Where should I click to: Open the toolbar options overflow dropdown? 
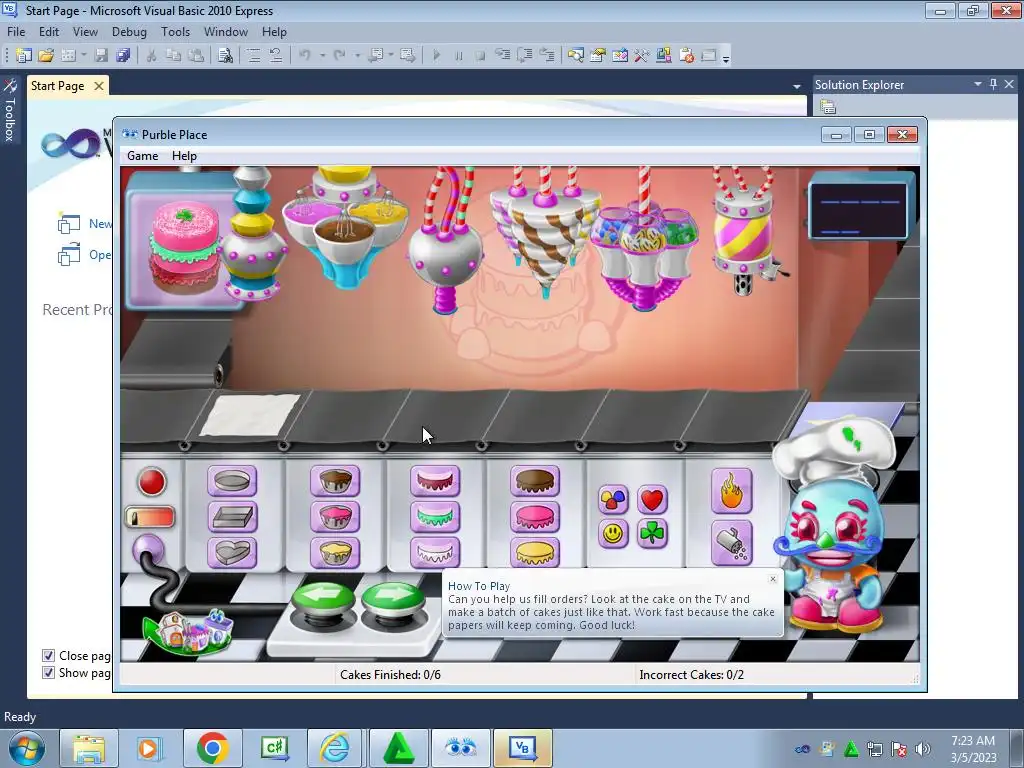tap(726, 58)
